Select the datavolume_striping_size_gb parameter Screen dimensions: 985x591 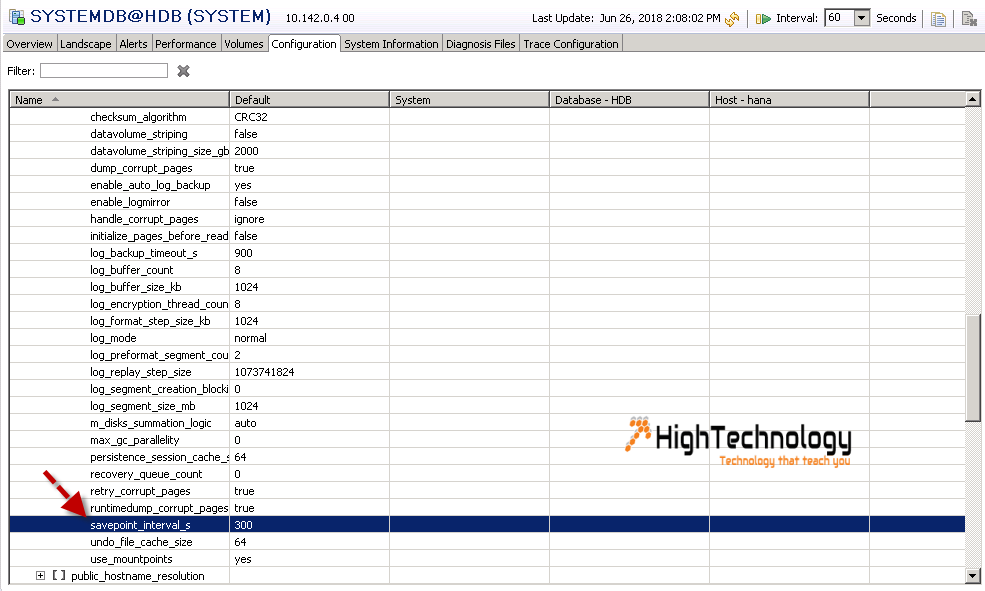[487, 151]
